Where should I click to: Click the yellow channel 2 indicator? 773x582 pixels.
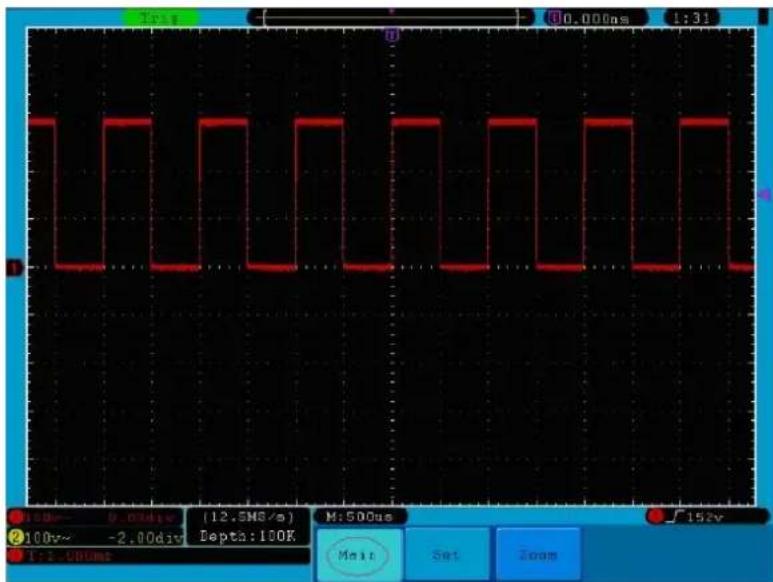[16, 537]
